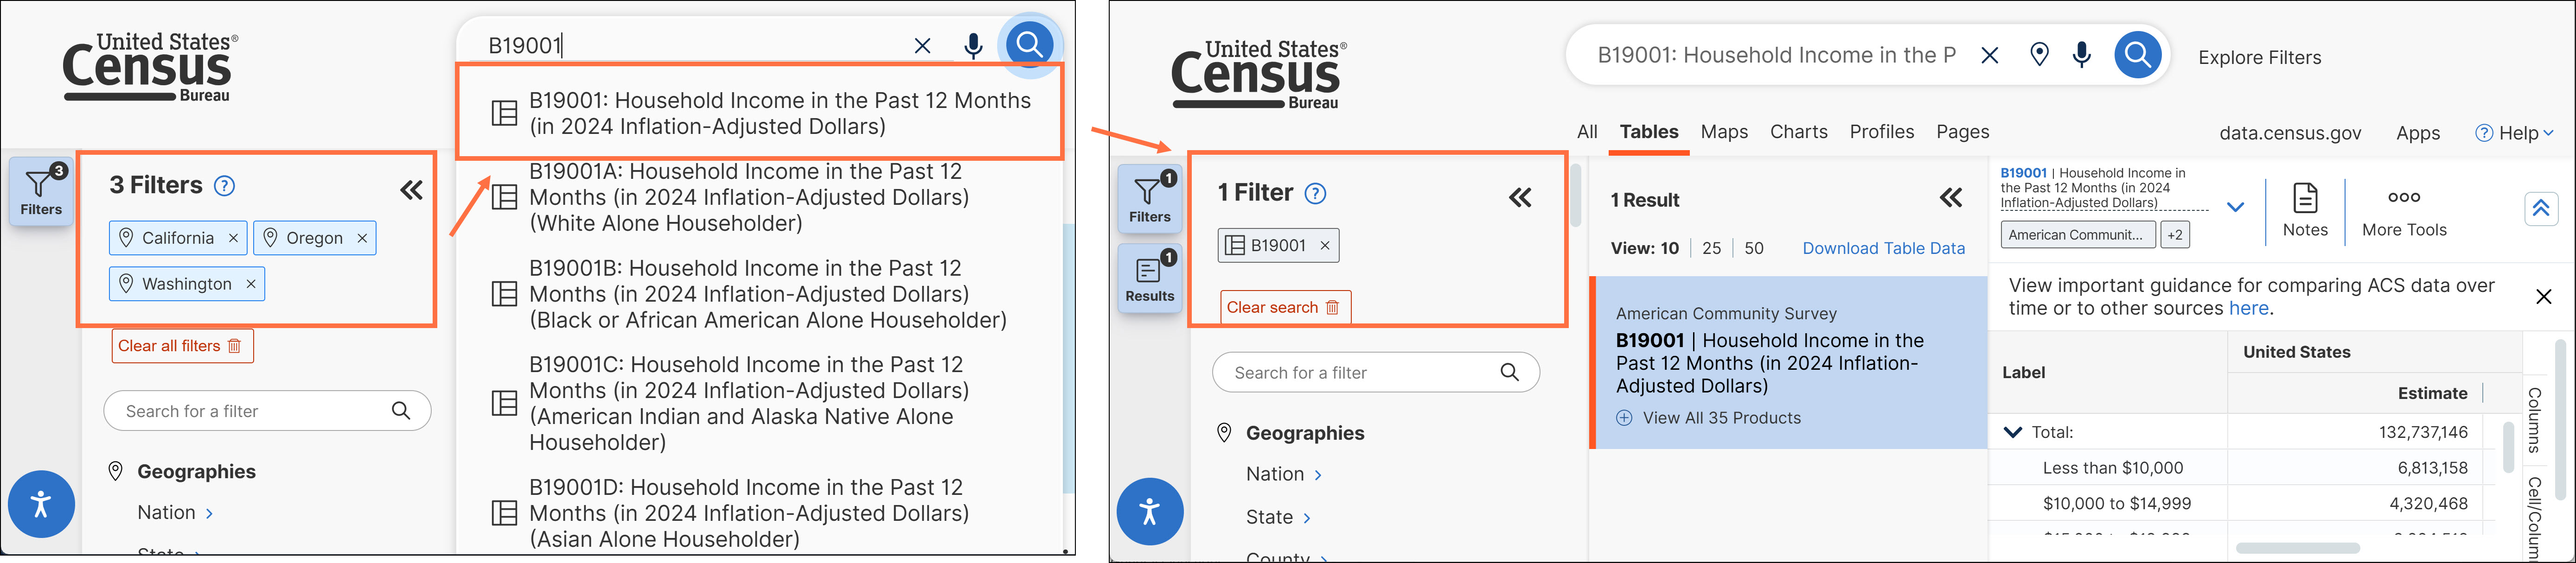The image size is (2576, 563).
Task: Click Download Table Data link
Action: click(x=1883, y=249)
